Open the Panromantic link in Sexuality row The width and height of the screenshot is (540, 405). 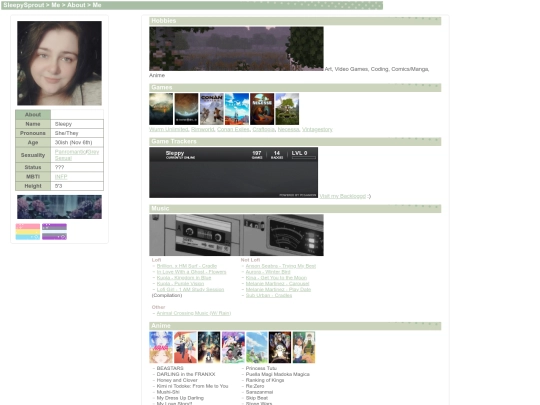pos(70,152)
